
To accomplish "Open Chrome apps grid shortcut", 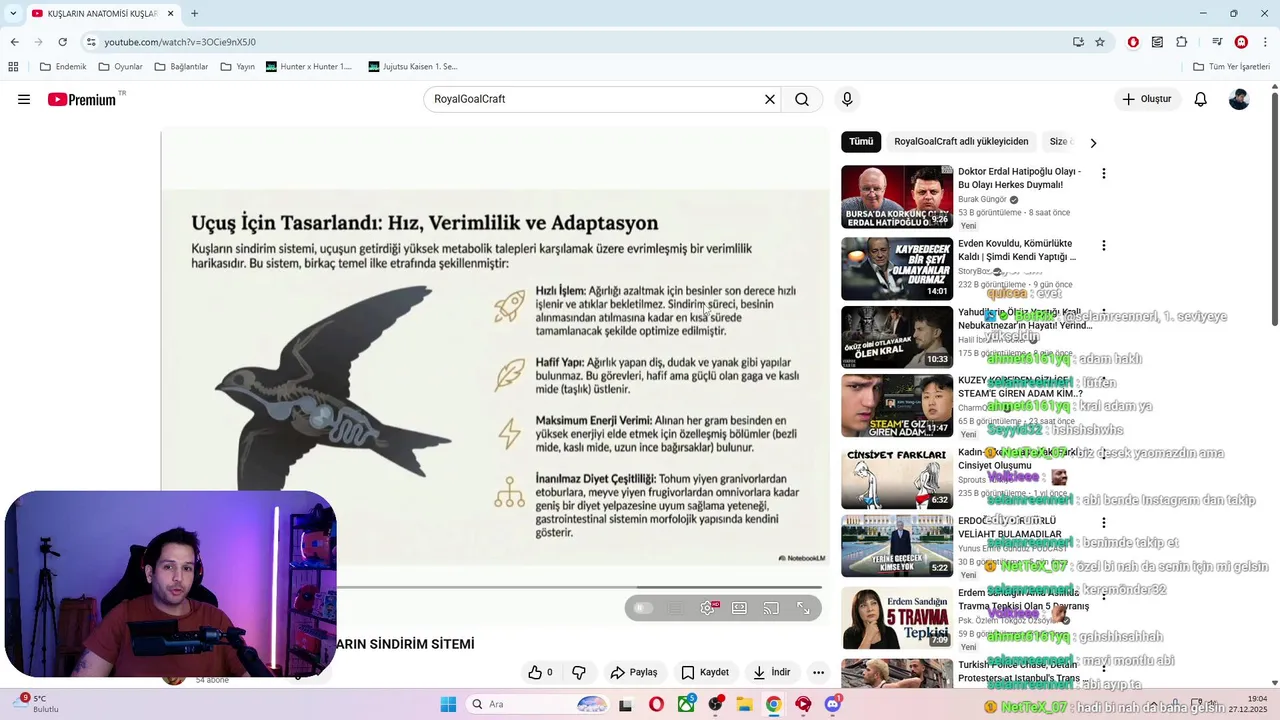I will tap(13, 67).
